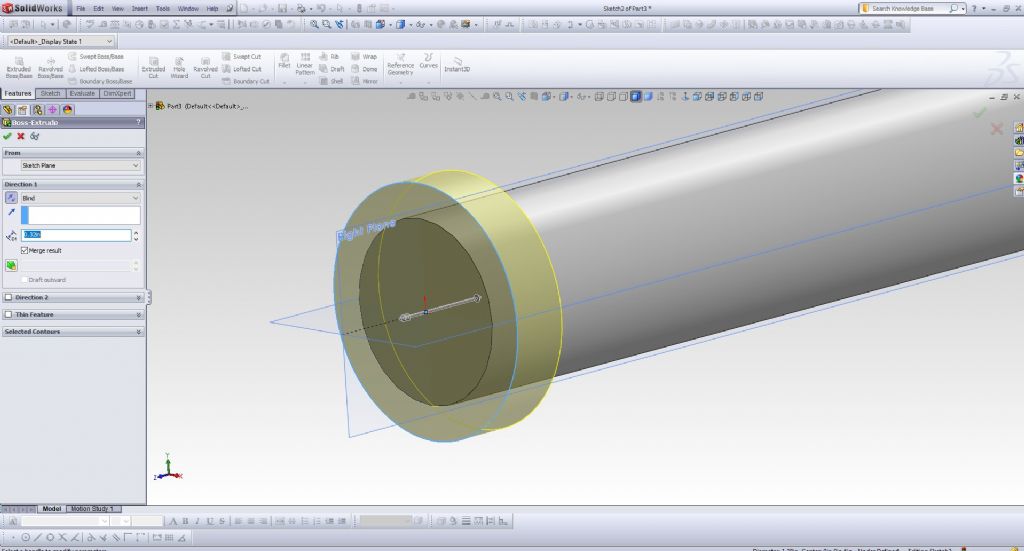Collapse the Direction 1 section

(x=138, y=185)
